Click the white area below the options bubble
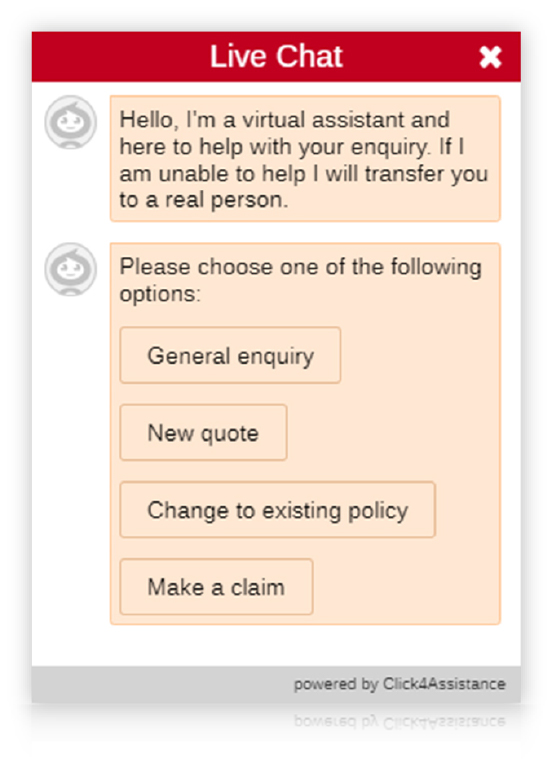Image resolution: width=555 pixels, height=763 pixels. tap(276, 645)
